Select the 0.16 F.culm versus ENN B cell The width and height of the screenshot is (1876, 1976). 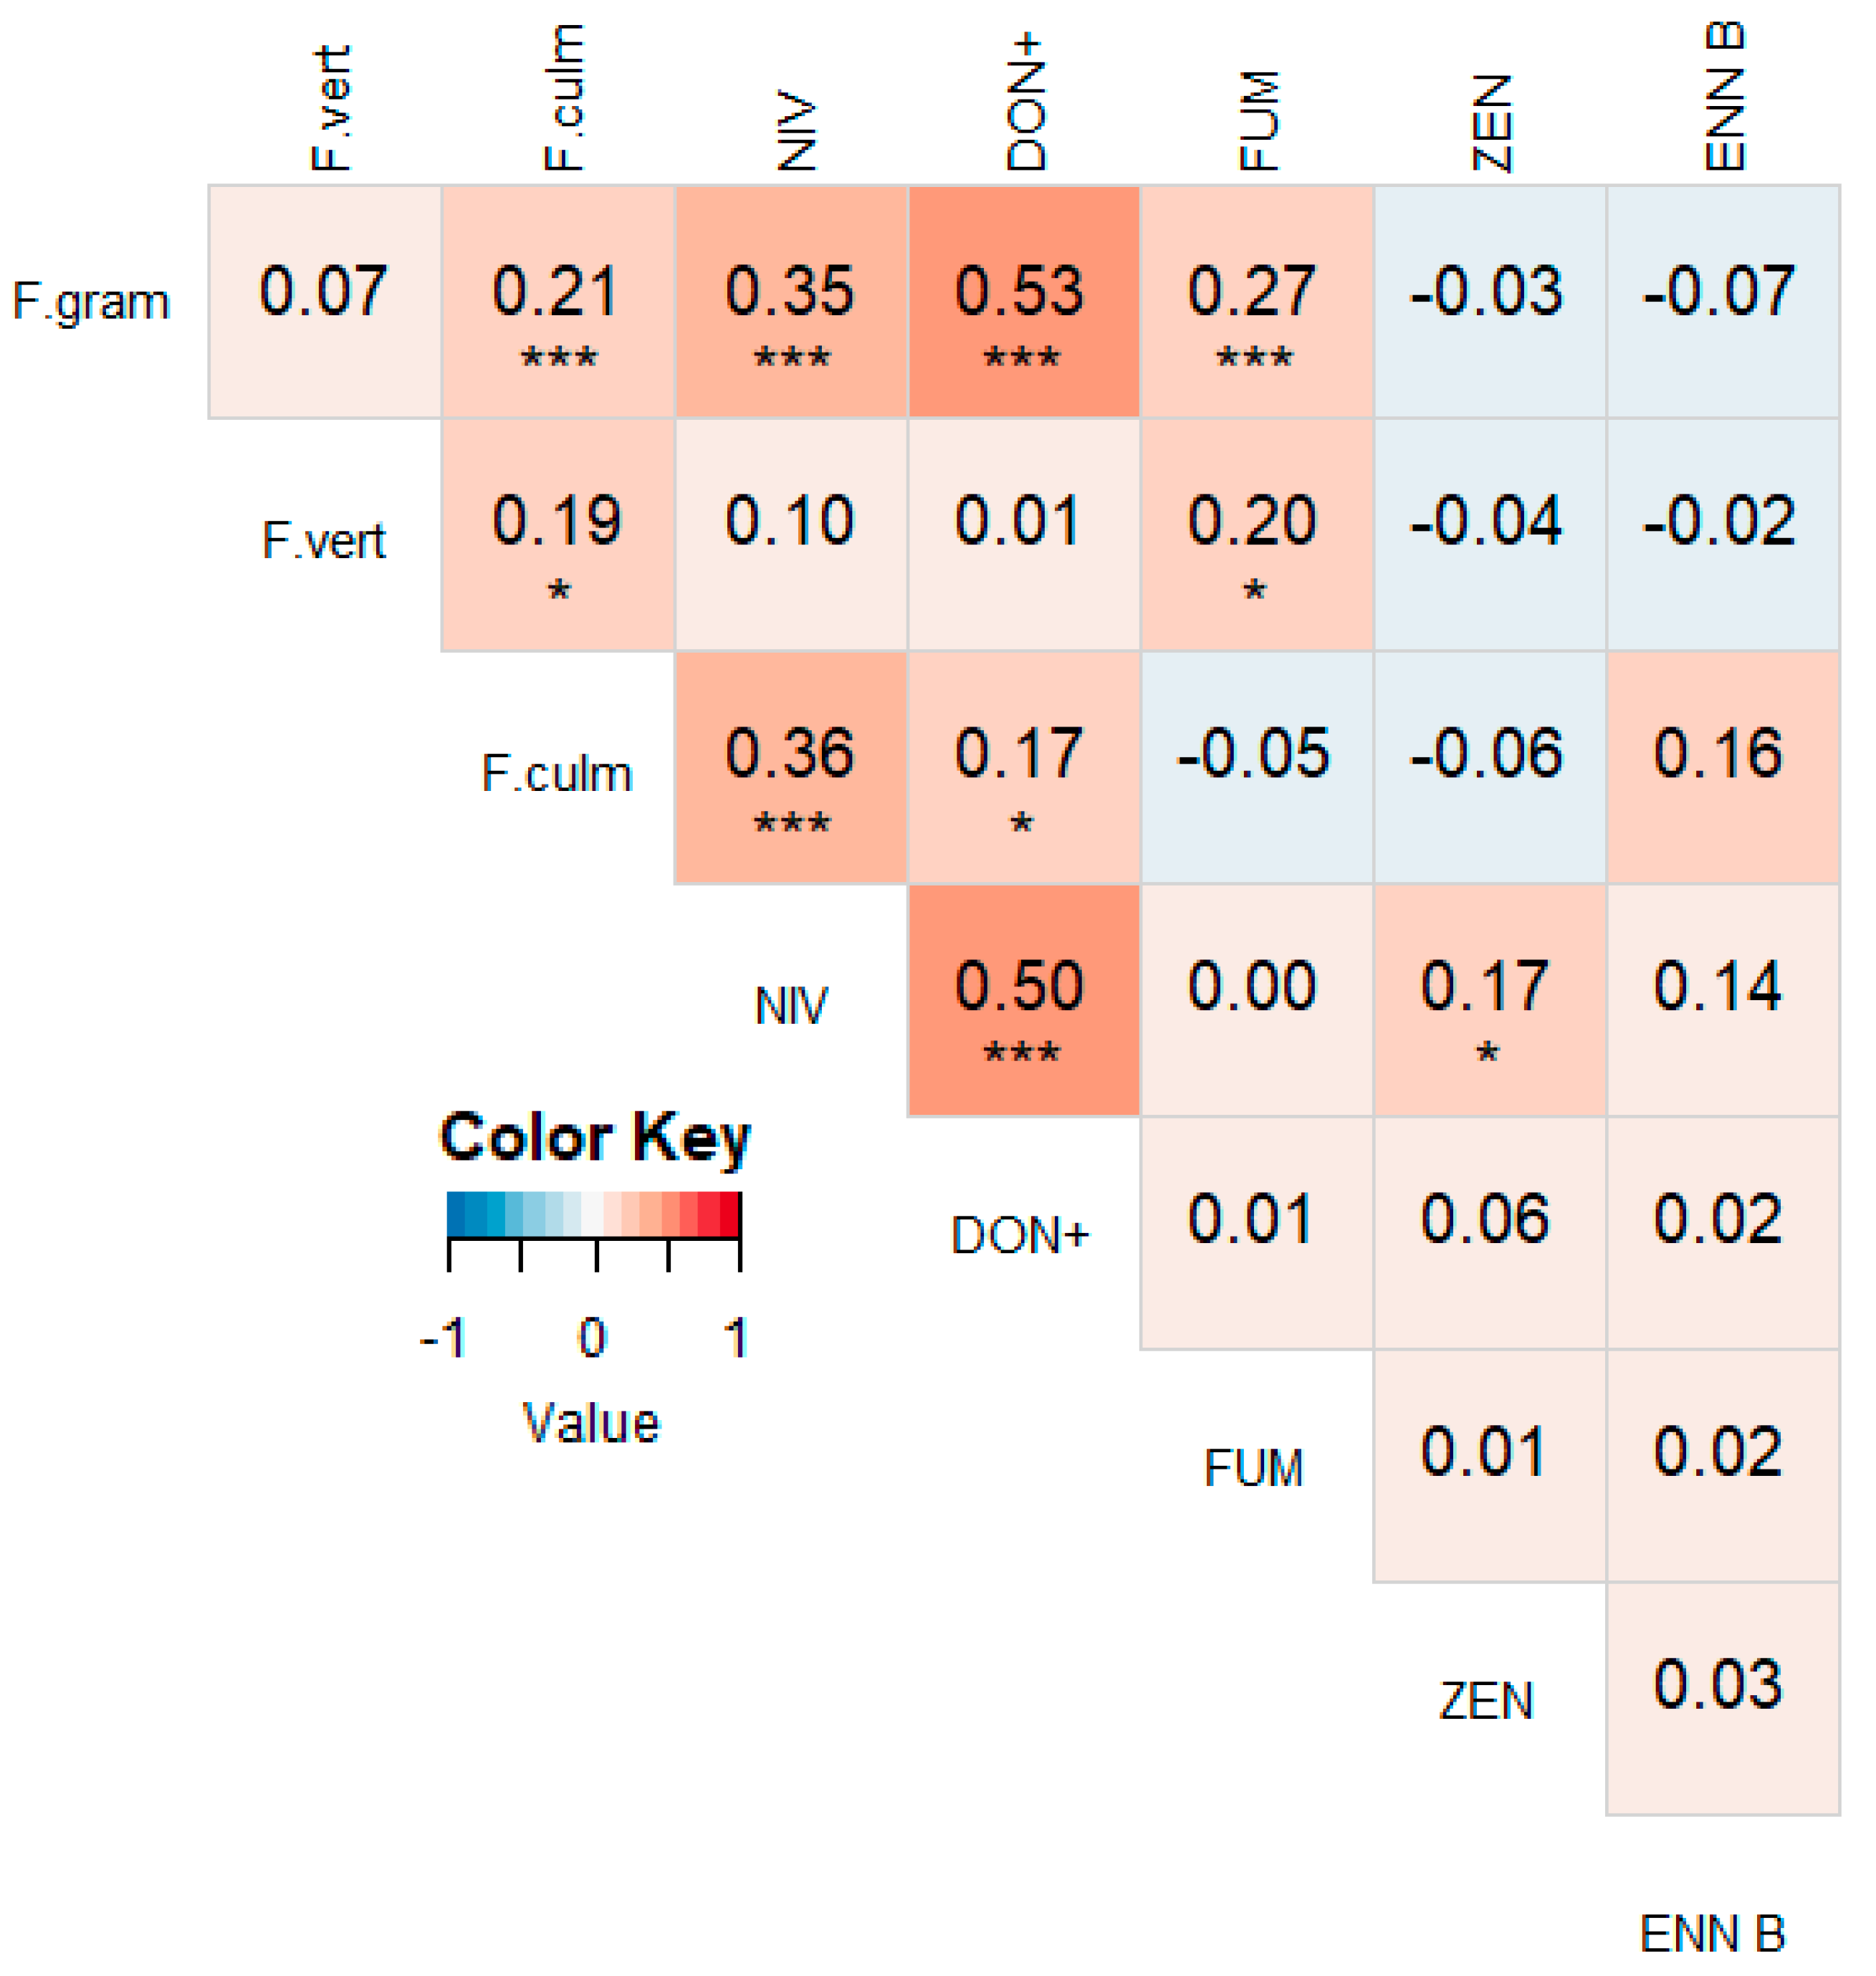(1722, 767)
